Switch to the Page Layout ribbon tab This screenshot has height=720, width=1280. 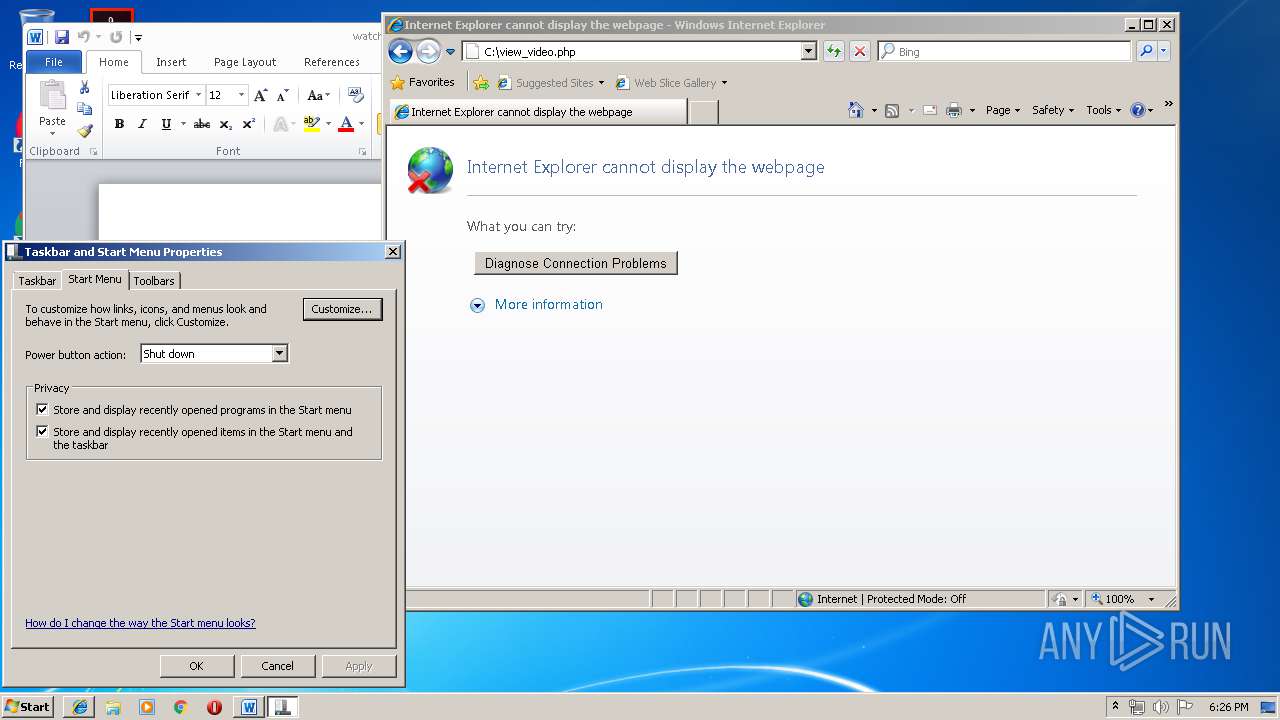pyautogui.click(x=245, y=62)
